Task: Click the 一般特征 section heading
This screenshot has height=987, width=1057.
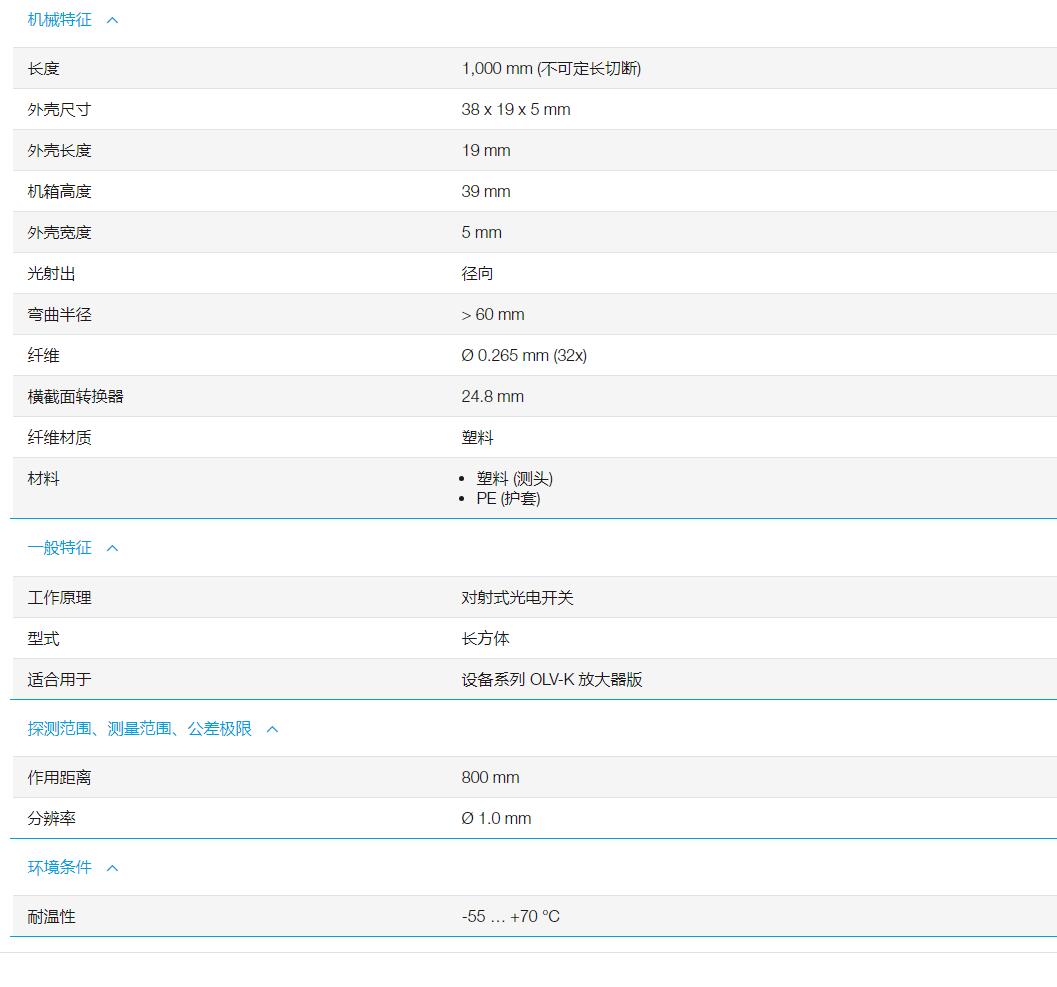Action: coord(59,547)
